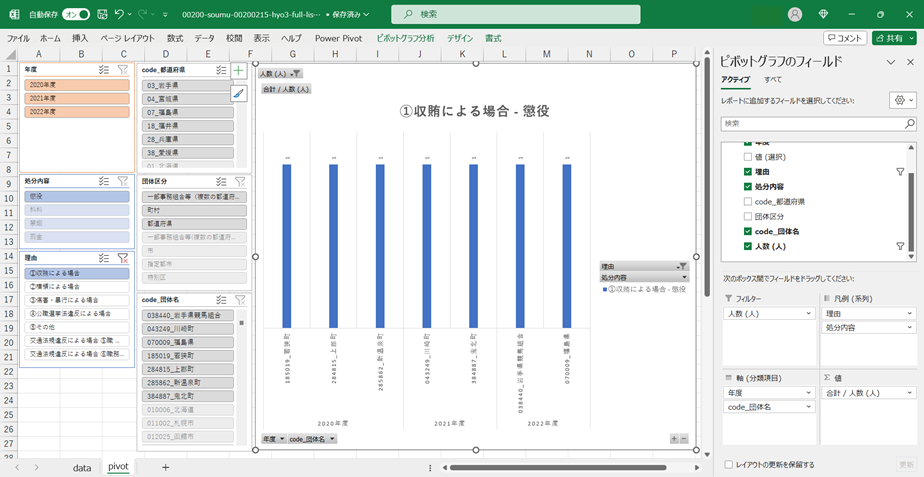Open chart styles paintbrush button
This screenshot has width=924, height=477.
click(x=238, y=93)
